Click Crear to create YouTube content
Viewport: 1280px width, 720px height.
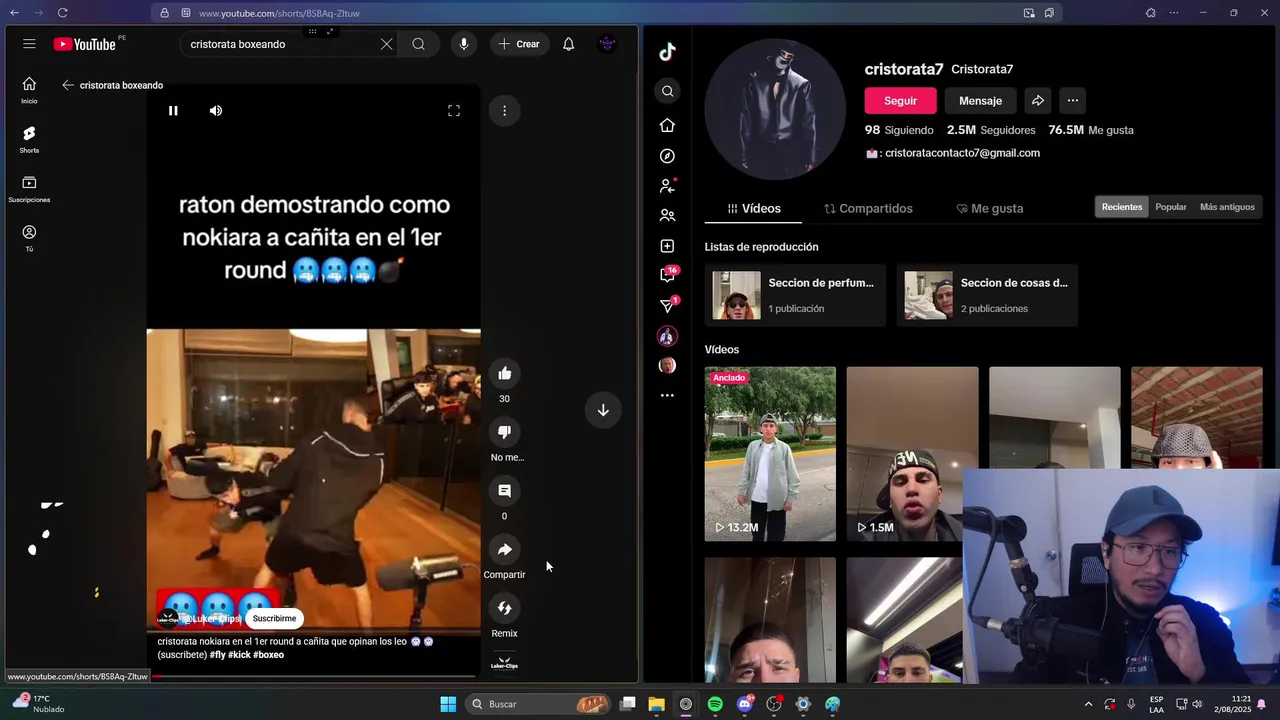pyautogui.click(x=519, y=44)
